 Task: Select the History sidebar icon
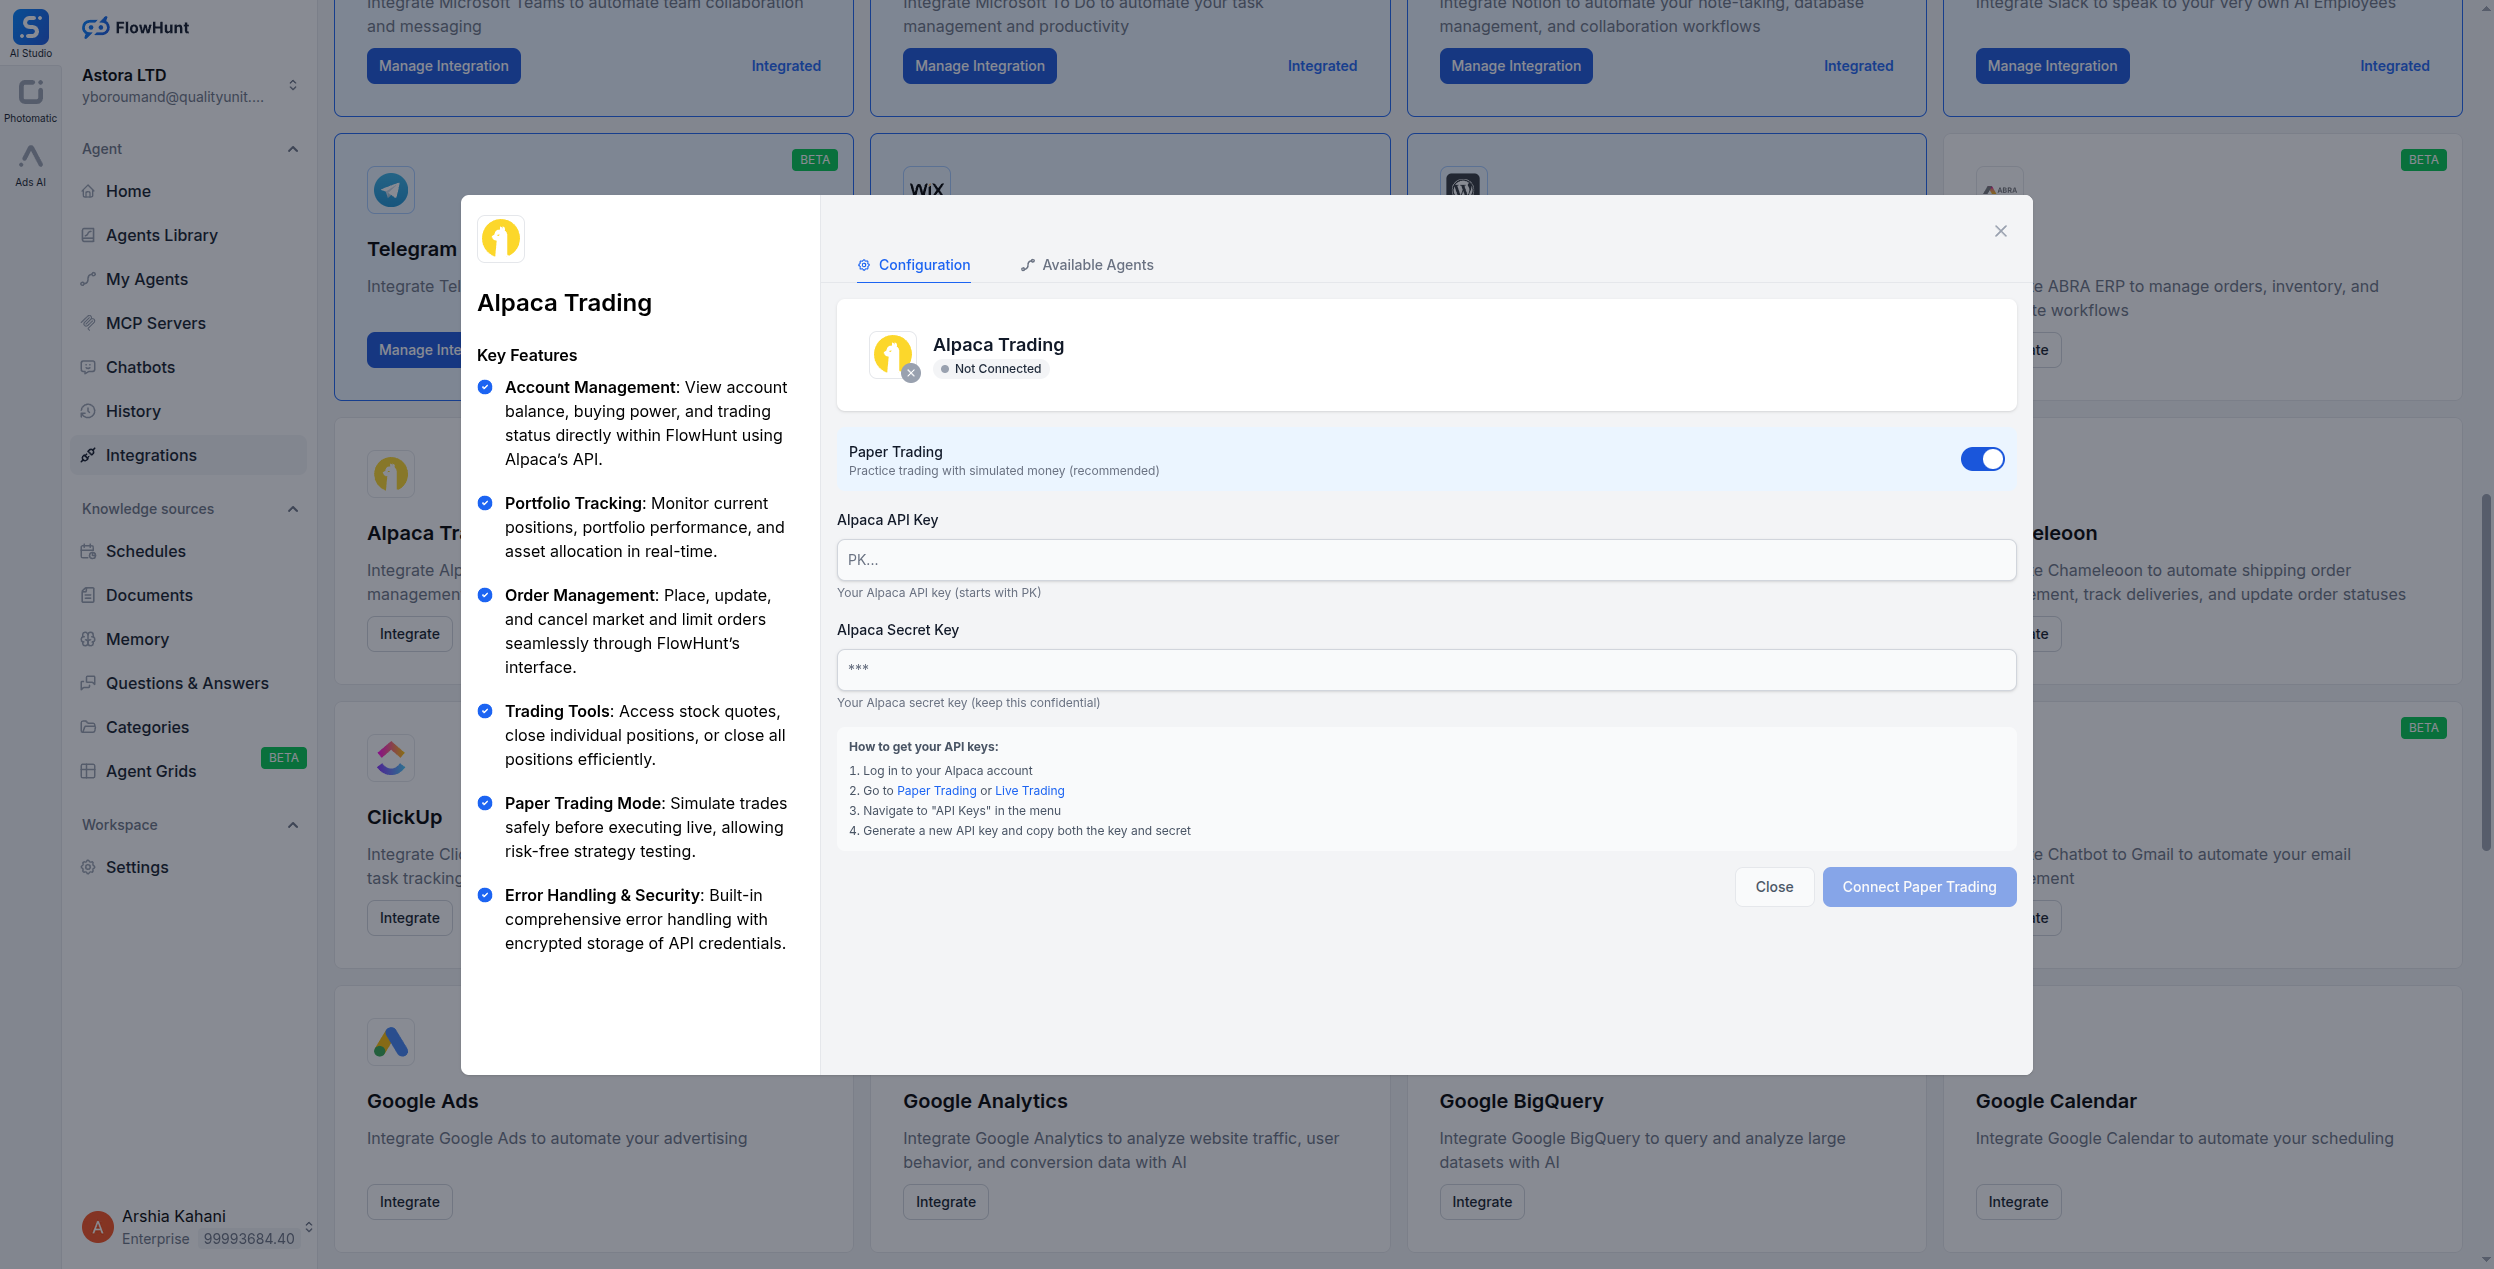point(89,411)
